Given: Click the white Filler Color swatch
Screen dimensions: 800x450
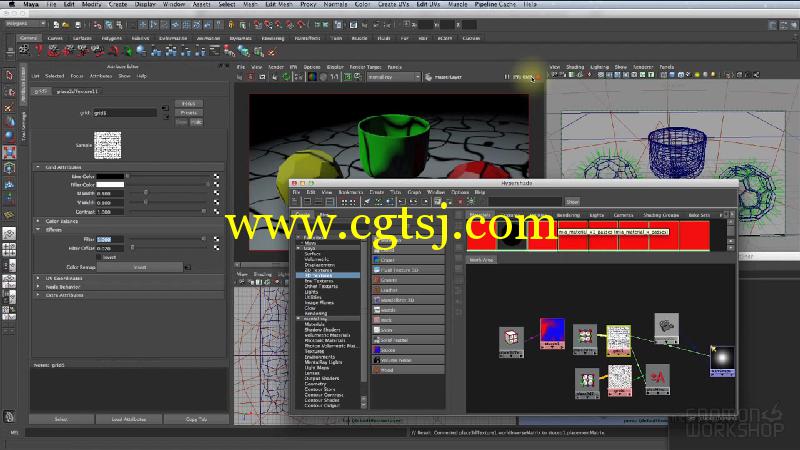Looking at the screenshot, I should click(110, 184).
